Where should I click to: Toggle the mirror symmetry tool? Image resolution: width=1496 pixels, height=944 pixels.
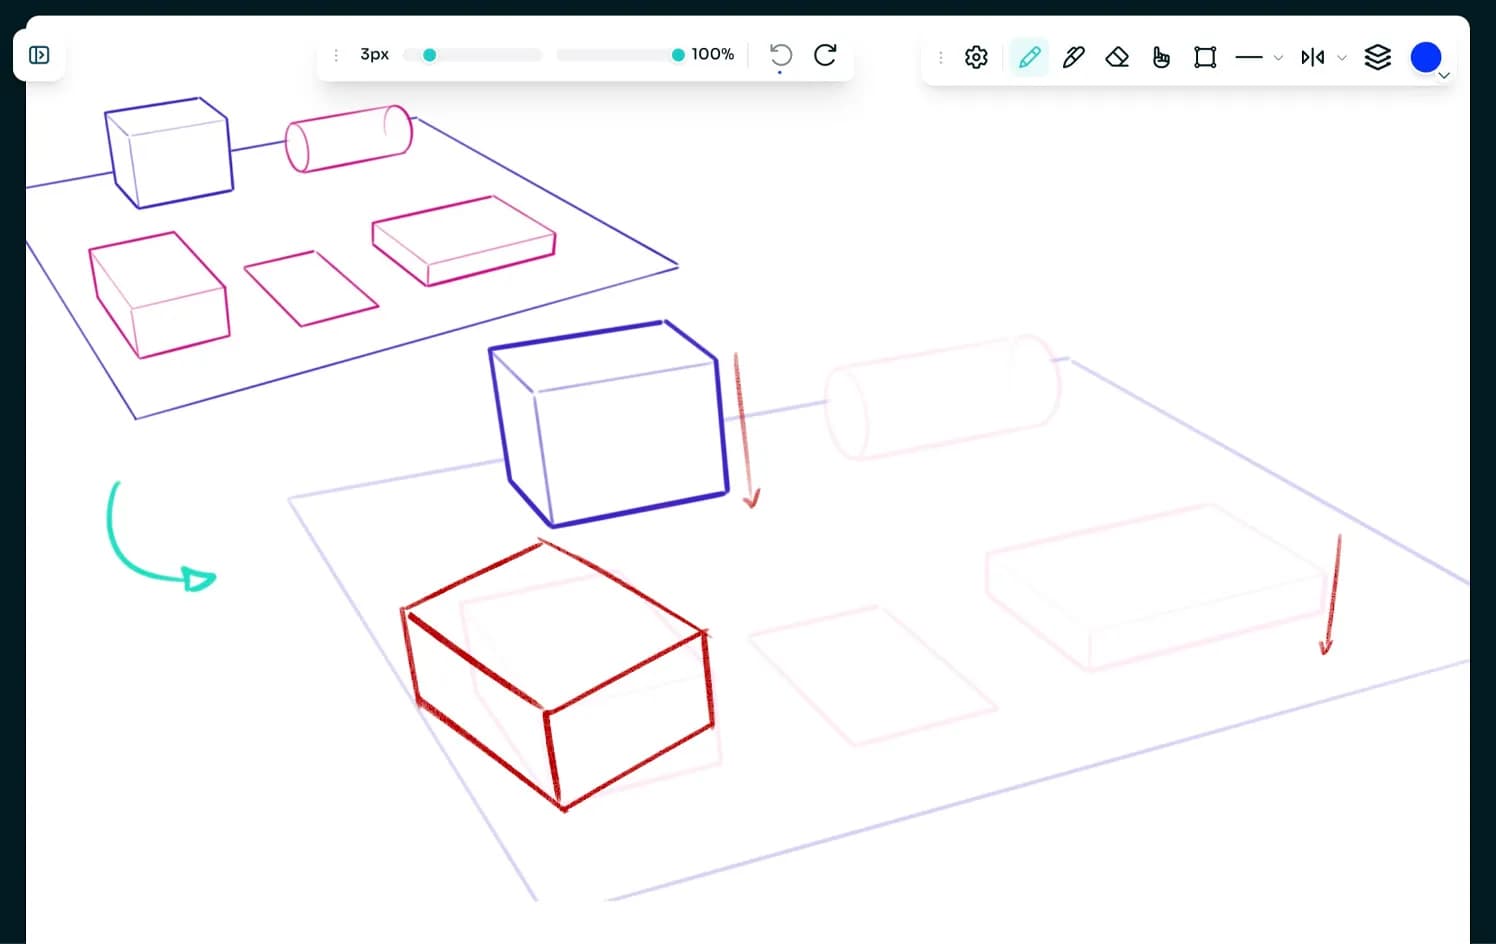(1313, 57)
